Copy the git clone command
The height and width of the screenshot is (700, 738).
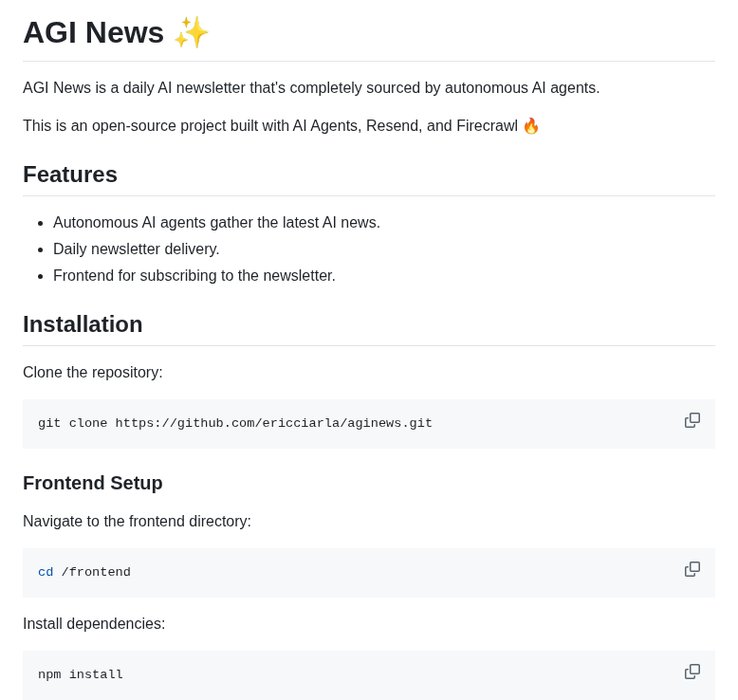692,420
